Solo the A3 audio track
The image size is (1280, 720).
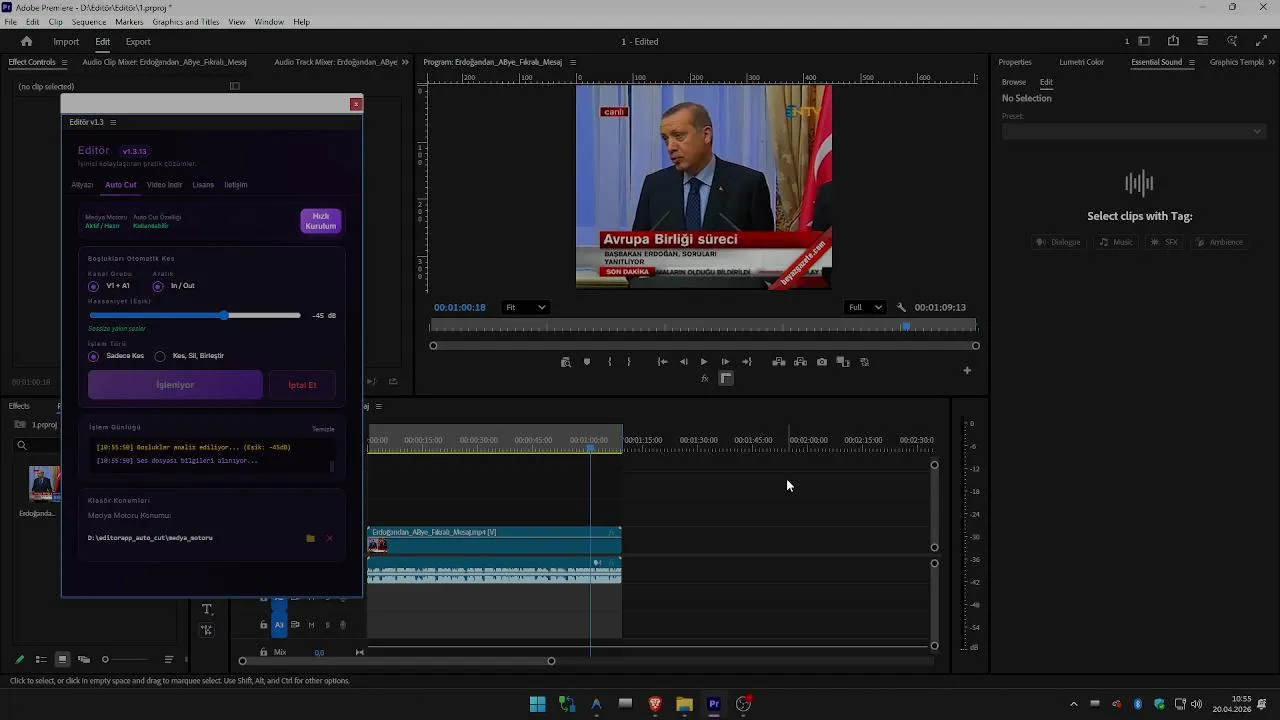click(327, 625)
